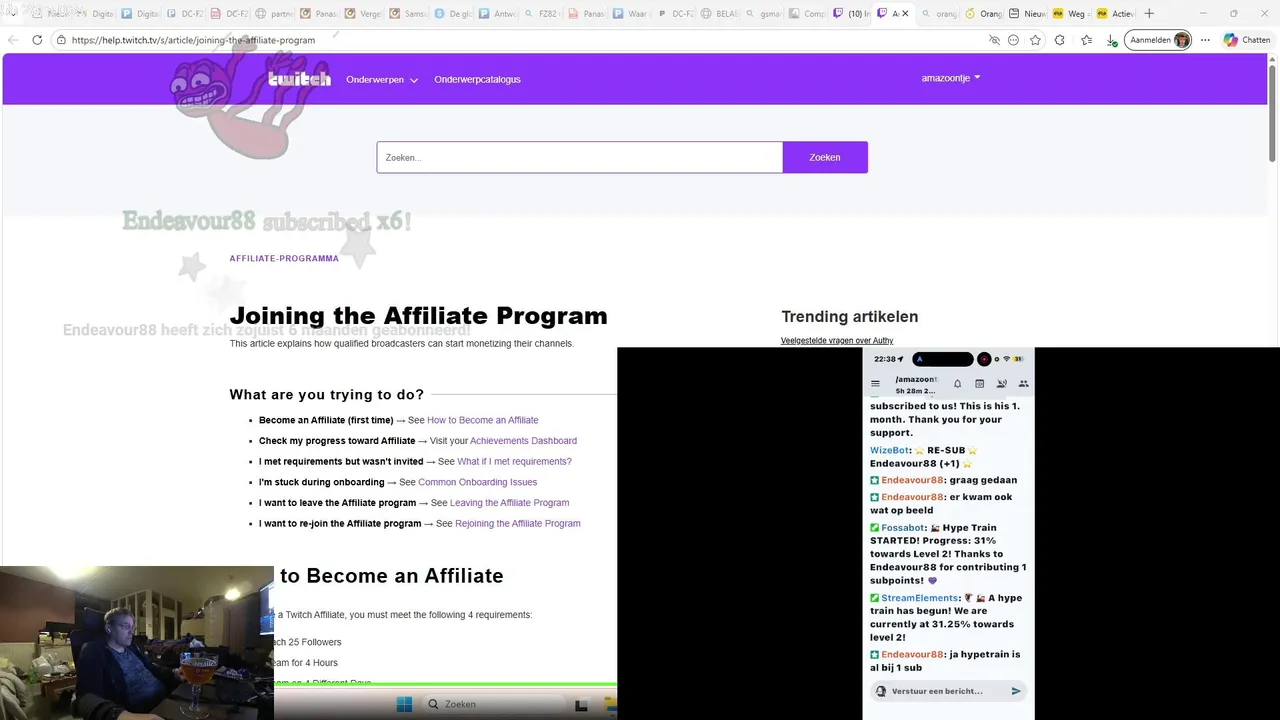The width and height of the screenshot is (1280, 720).
Task: Open browser extensions puzzle icon
Action: [x=1060, y=40]
